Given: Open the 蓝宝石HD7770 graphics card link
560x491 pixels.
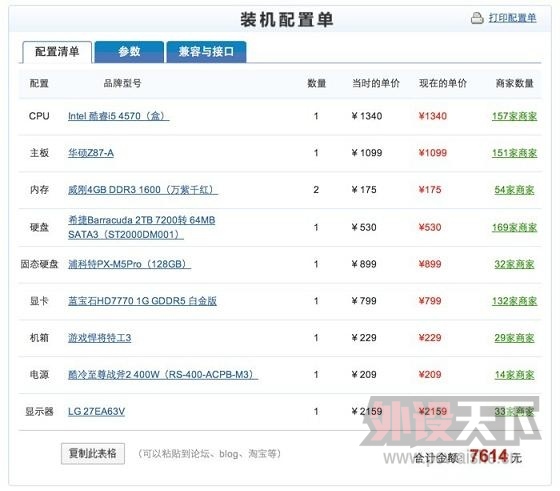Looking at the screenshot, I should 142,301.
